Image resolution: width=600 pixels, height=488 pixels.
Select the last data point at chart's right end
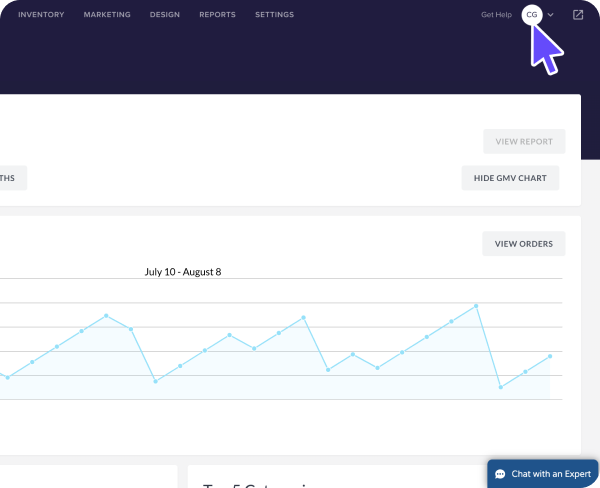pos(550,356)
